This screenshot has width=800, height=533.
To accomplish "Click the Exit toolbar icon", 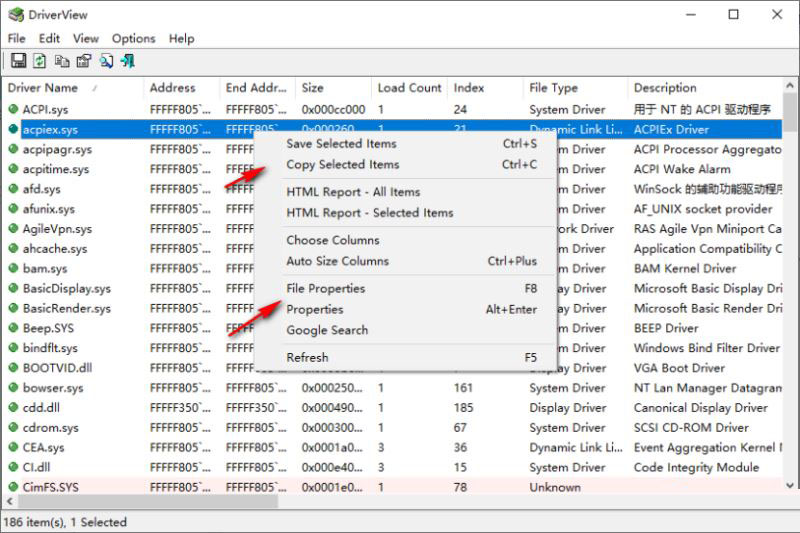I will [128, 61].
